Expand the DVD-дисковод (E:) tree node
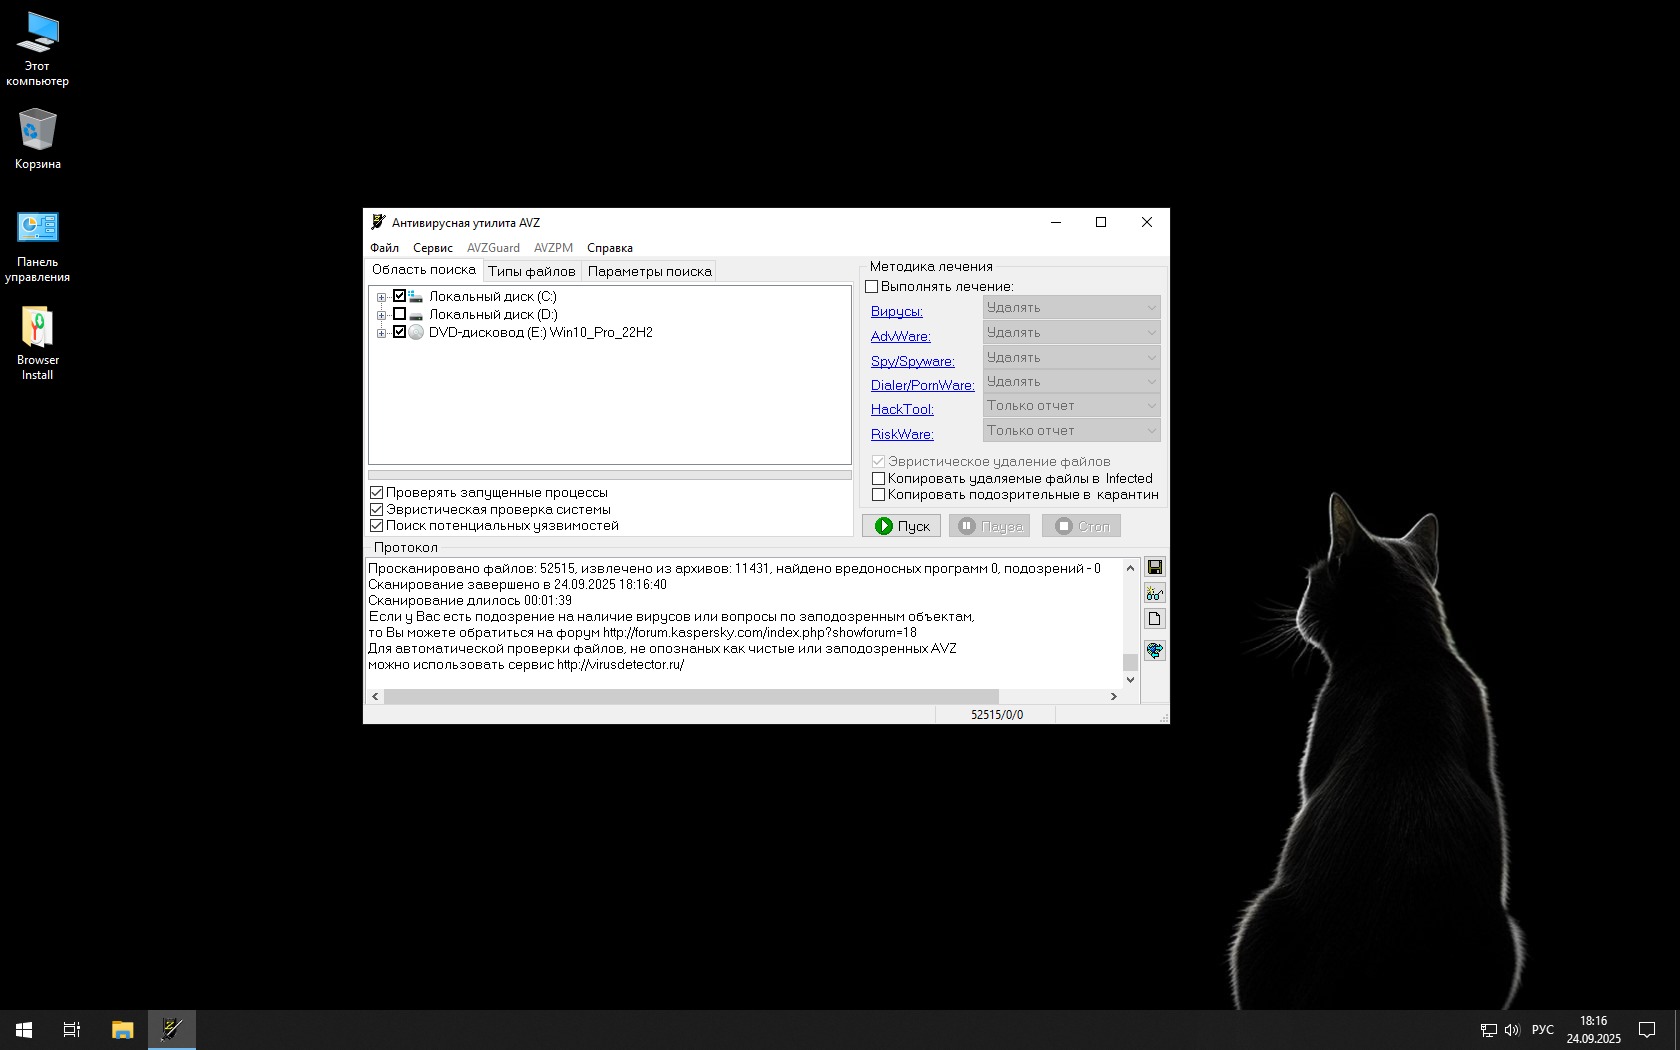This screenshot has height=1050, width=1680. click(x=381, y=333)
